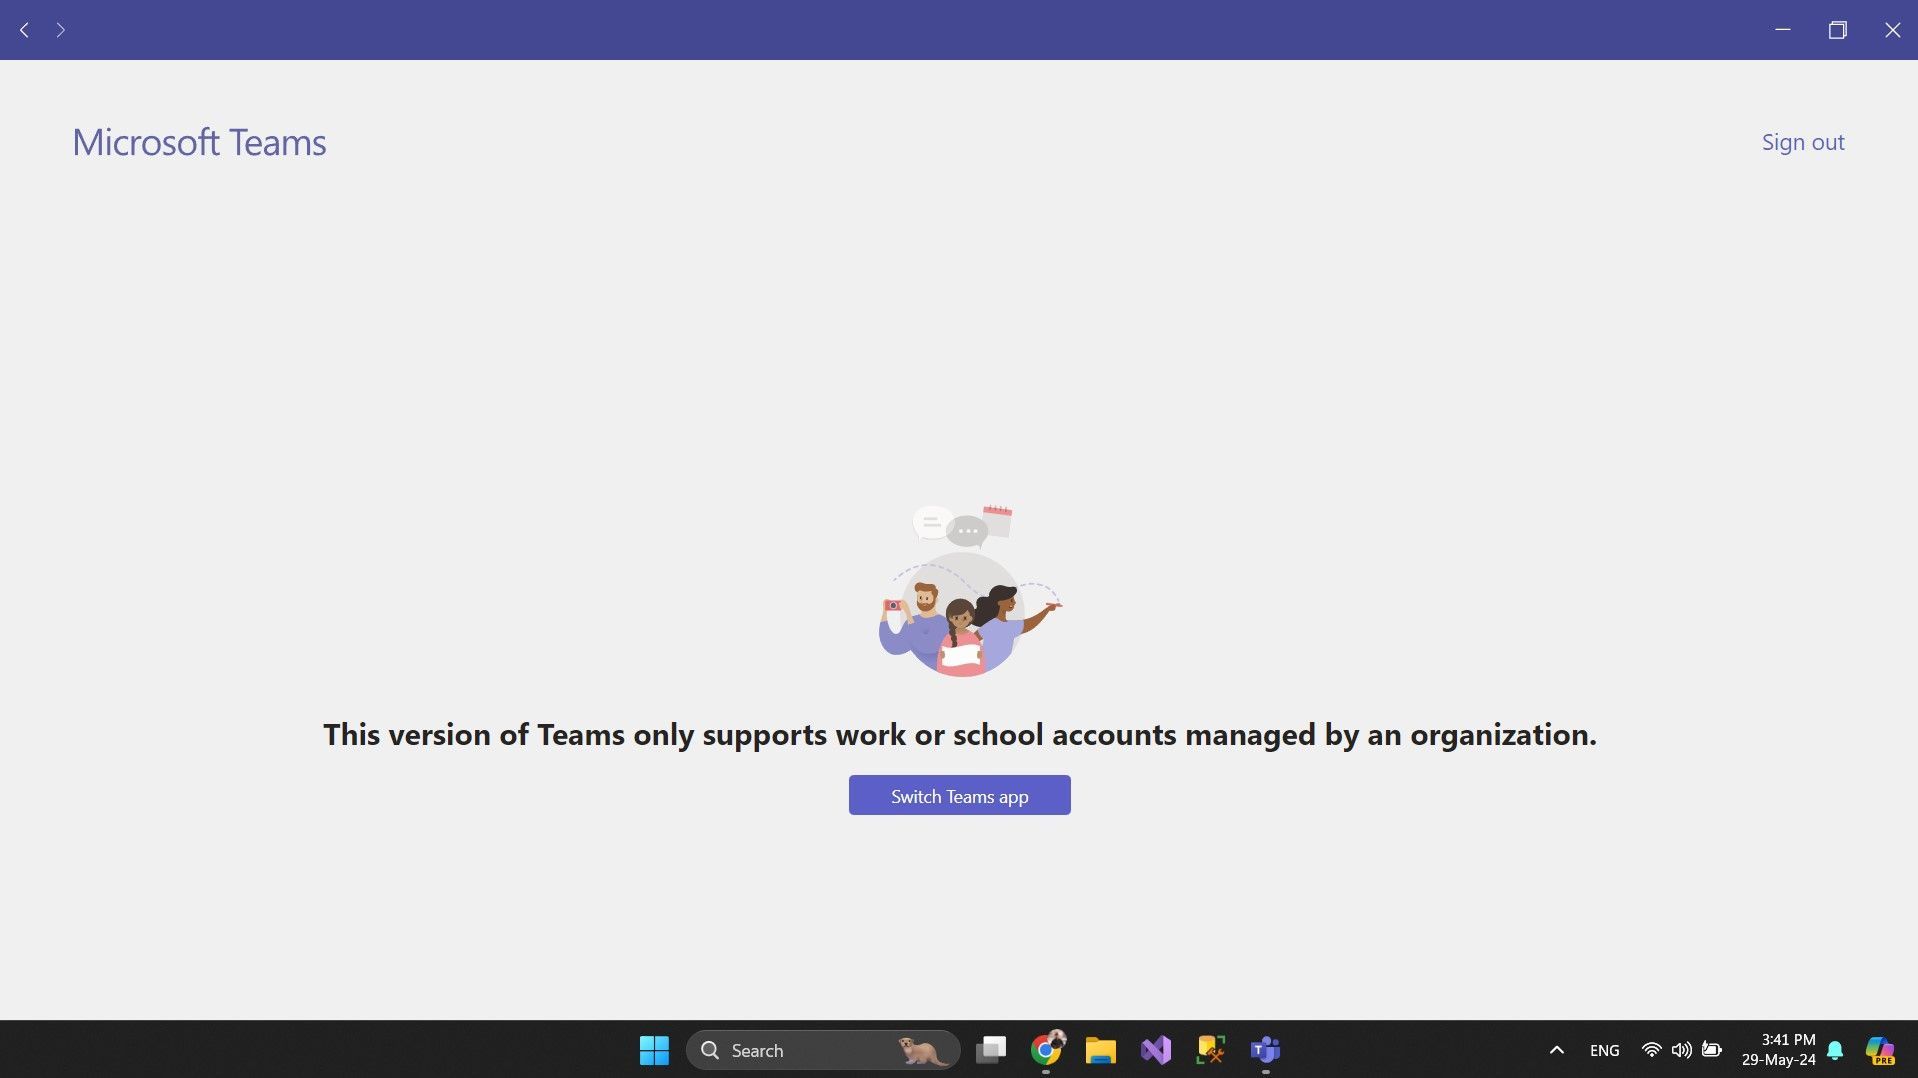Open the ENG language switcher
1918x1078 pixels.
[x=1604, y=1050]
